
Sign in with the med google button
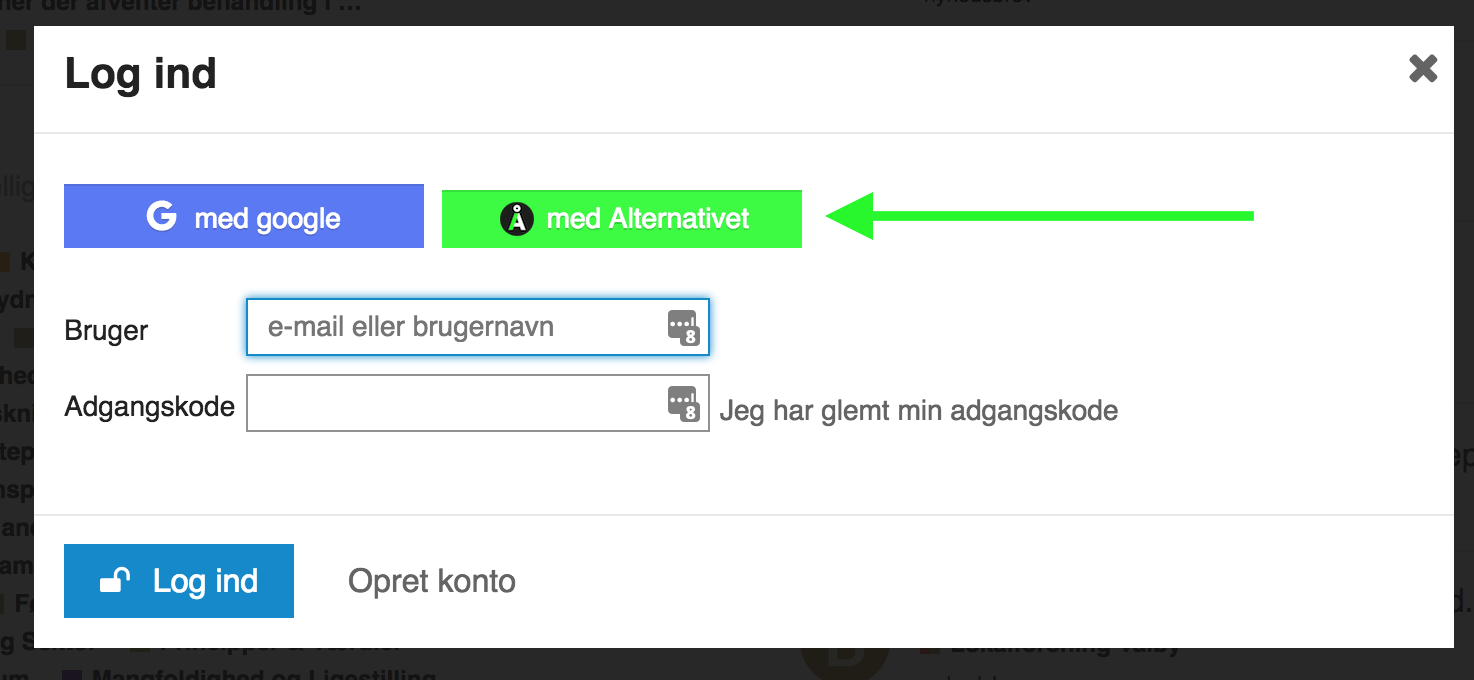coord(244,216)
